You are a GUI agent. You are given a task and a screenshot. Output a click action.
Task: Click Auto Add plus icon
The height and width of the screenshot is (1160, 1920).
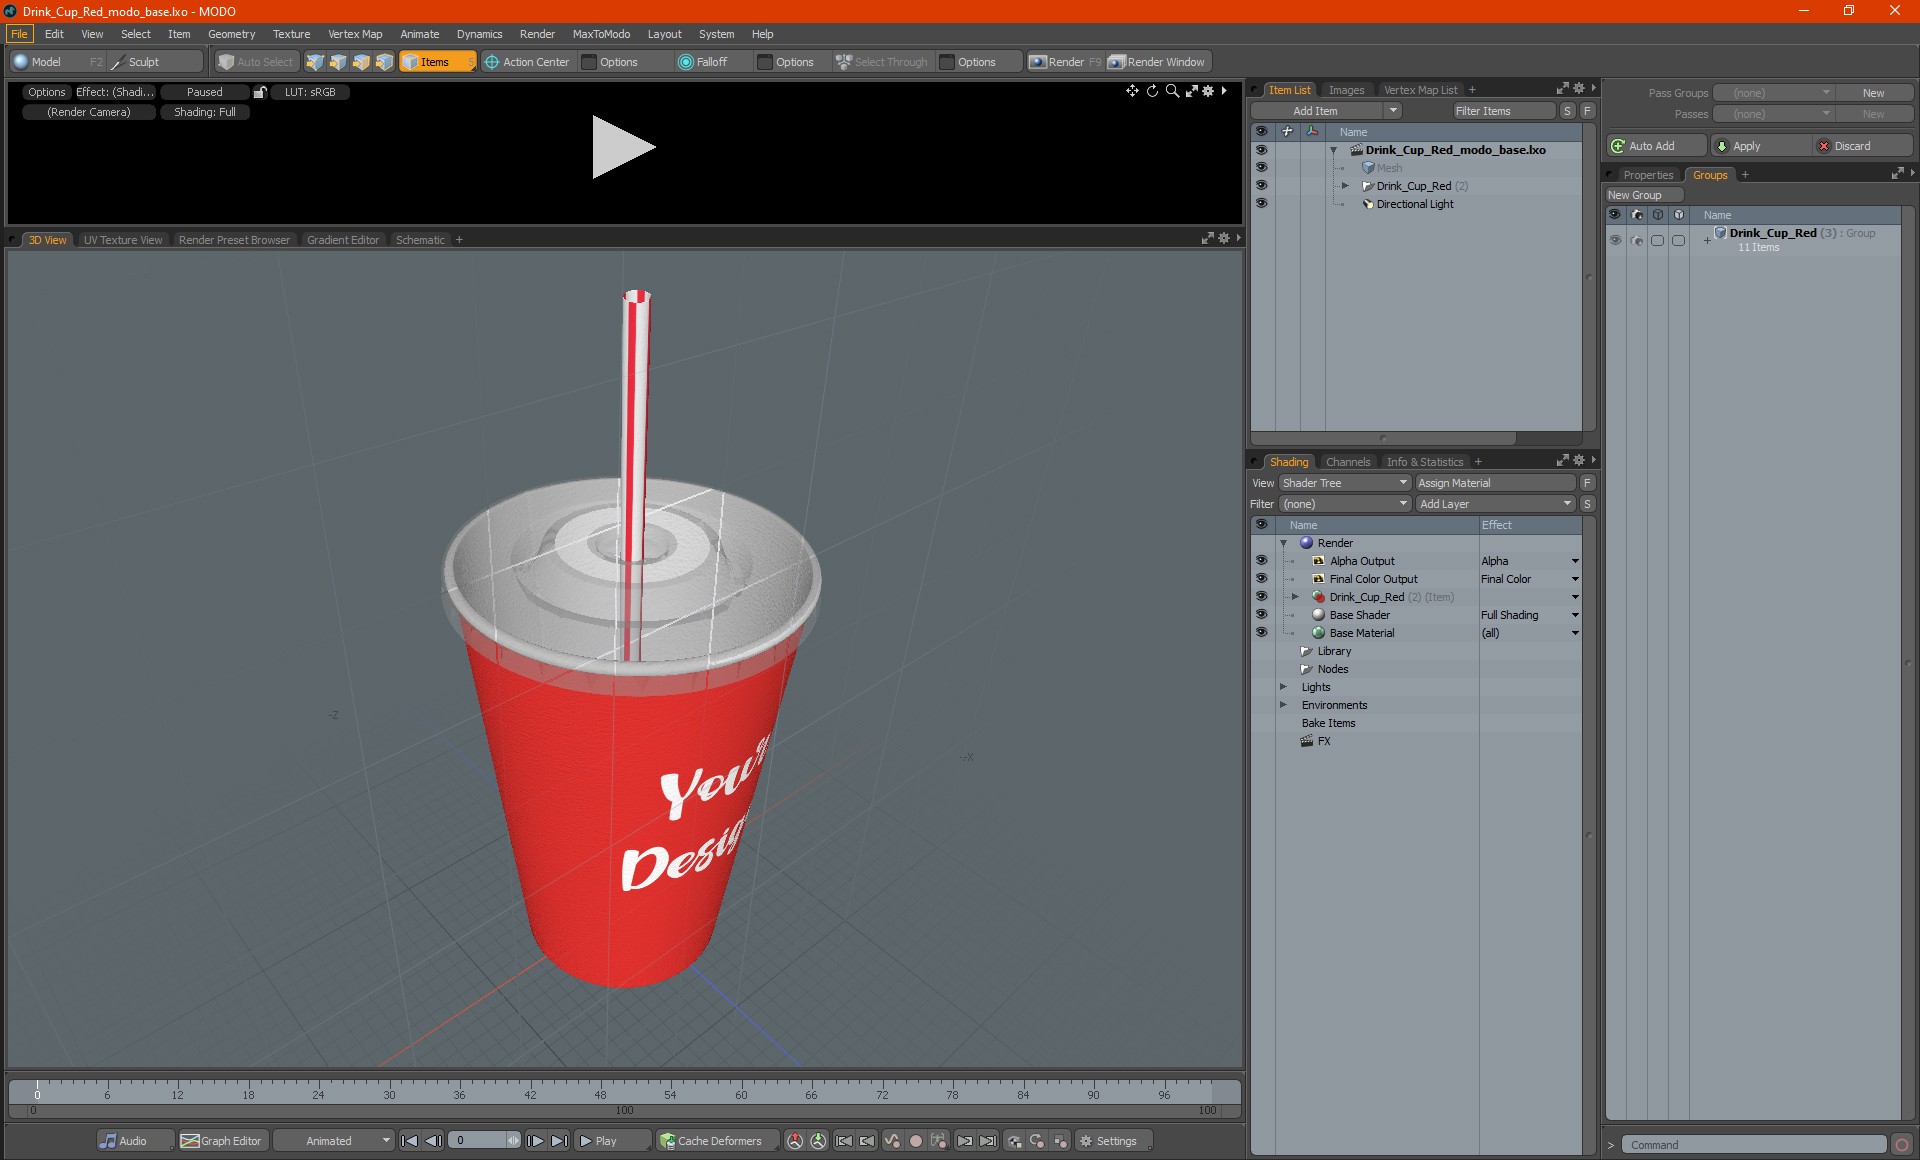[x=1618, y=146]
